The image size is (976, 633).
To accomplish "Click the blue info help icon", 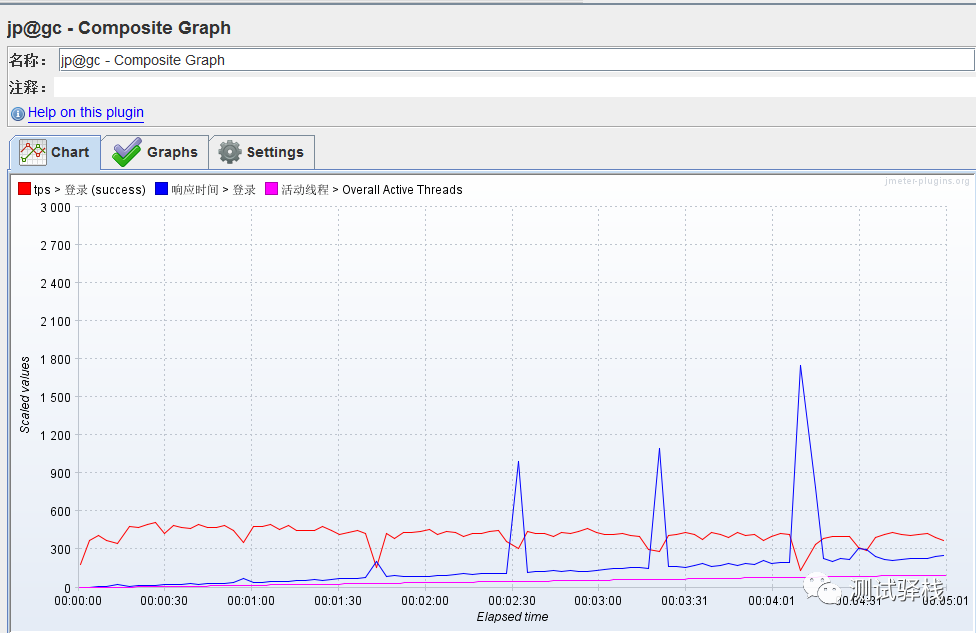I will (x=18, y=113).
